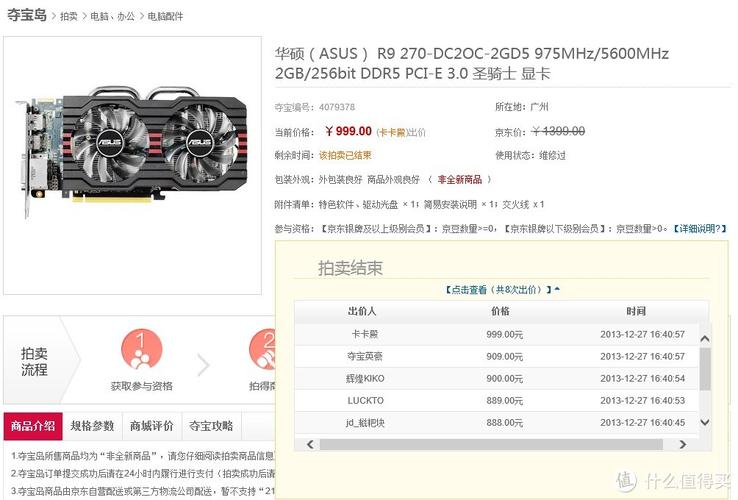Click the 所在地: 广州 text
Screen dimensions: 738x500
(521, 107)
